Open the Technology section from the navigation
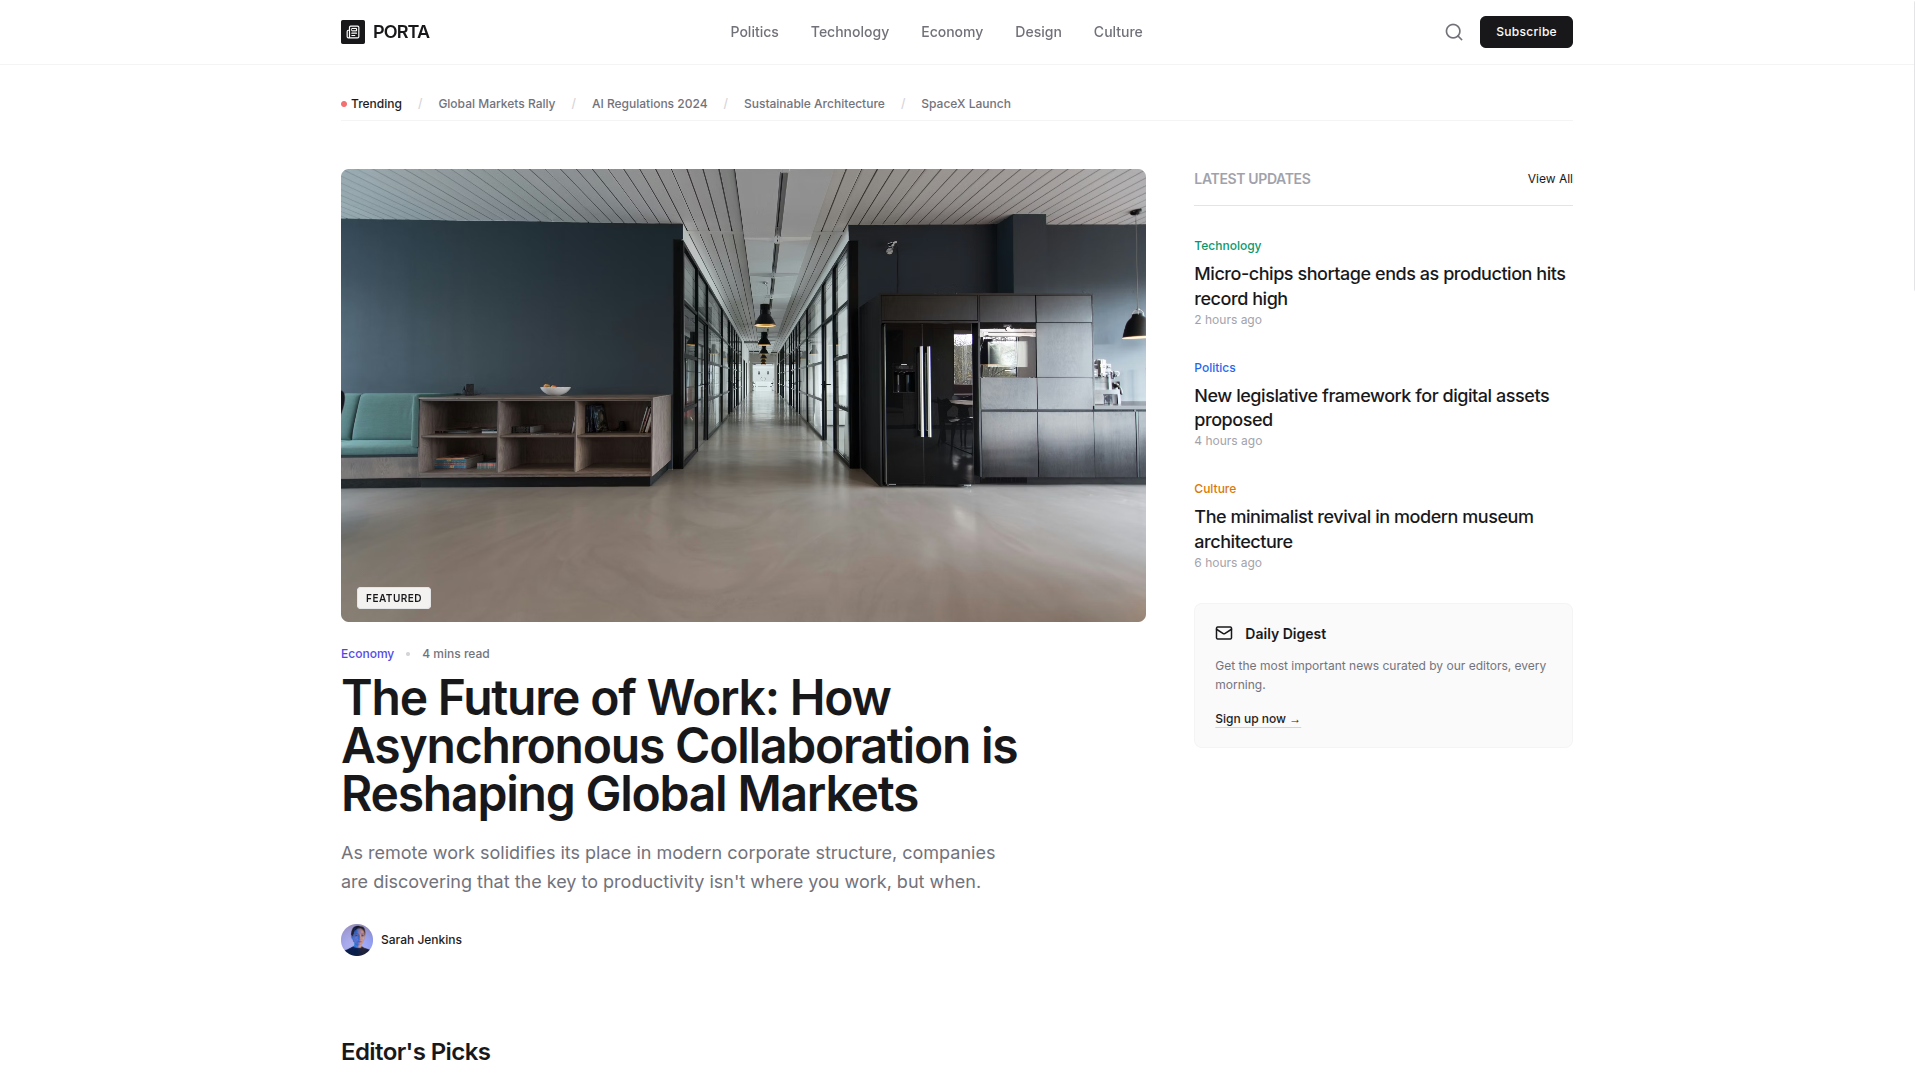 click(x=849, y=31)
